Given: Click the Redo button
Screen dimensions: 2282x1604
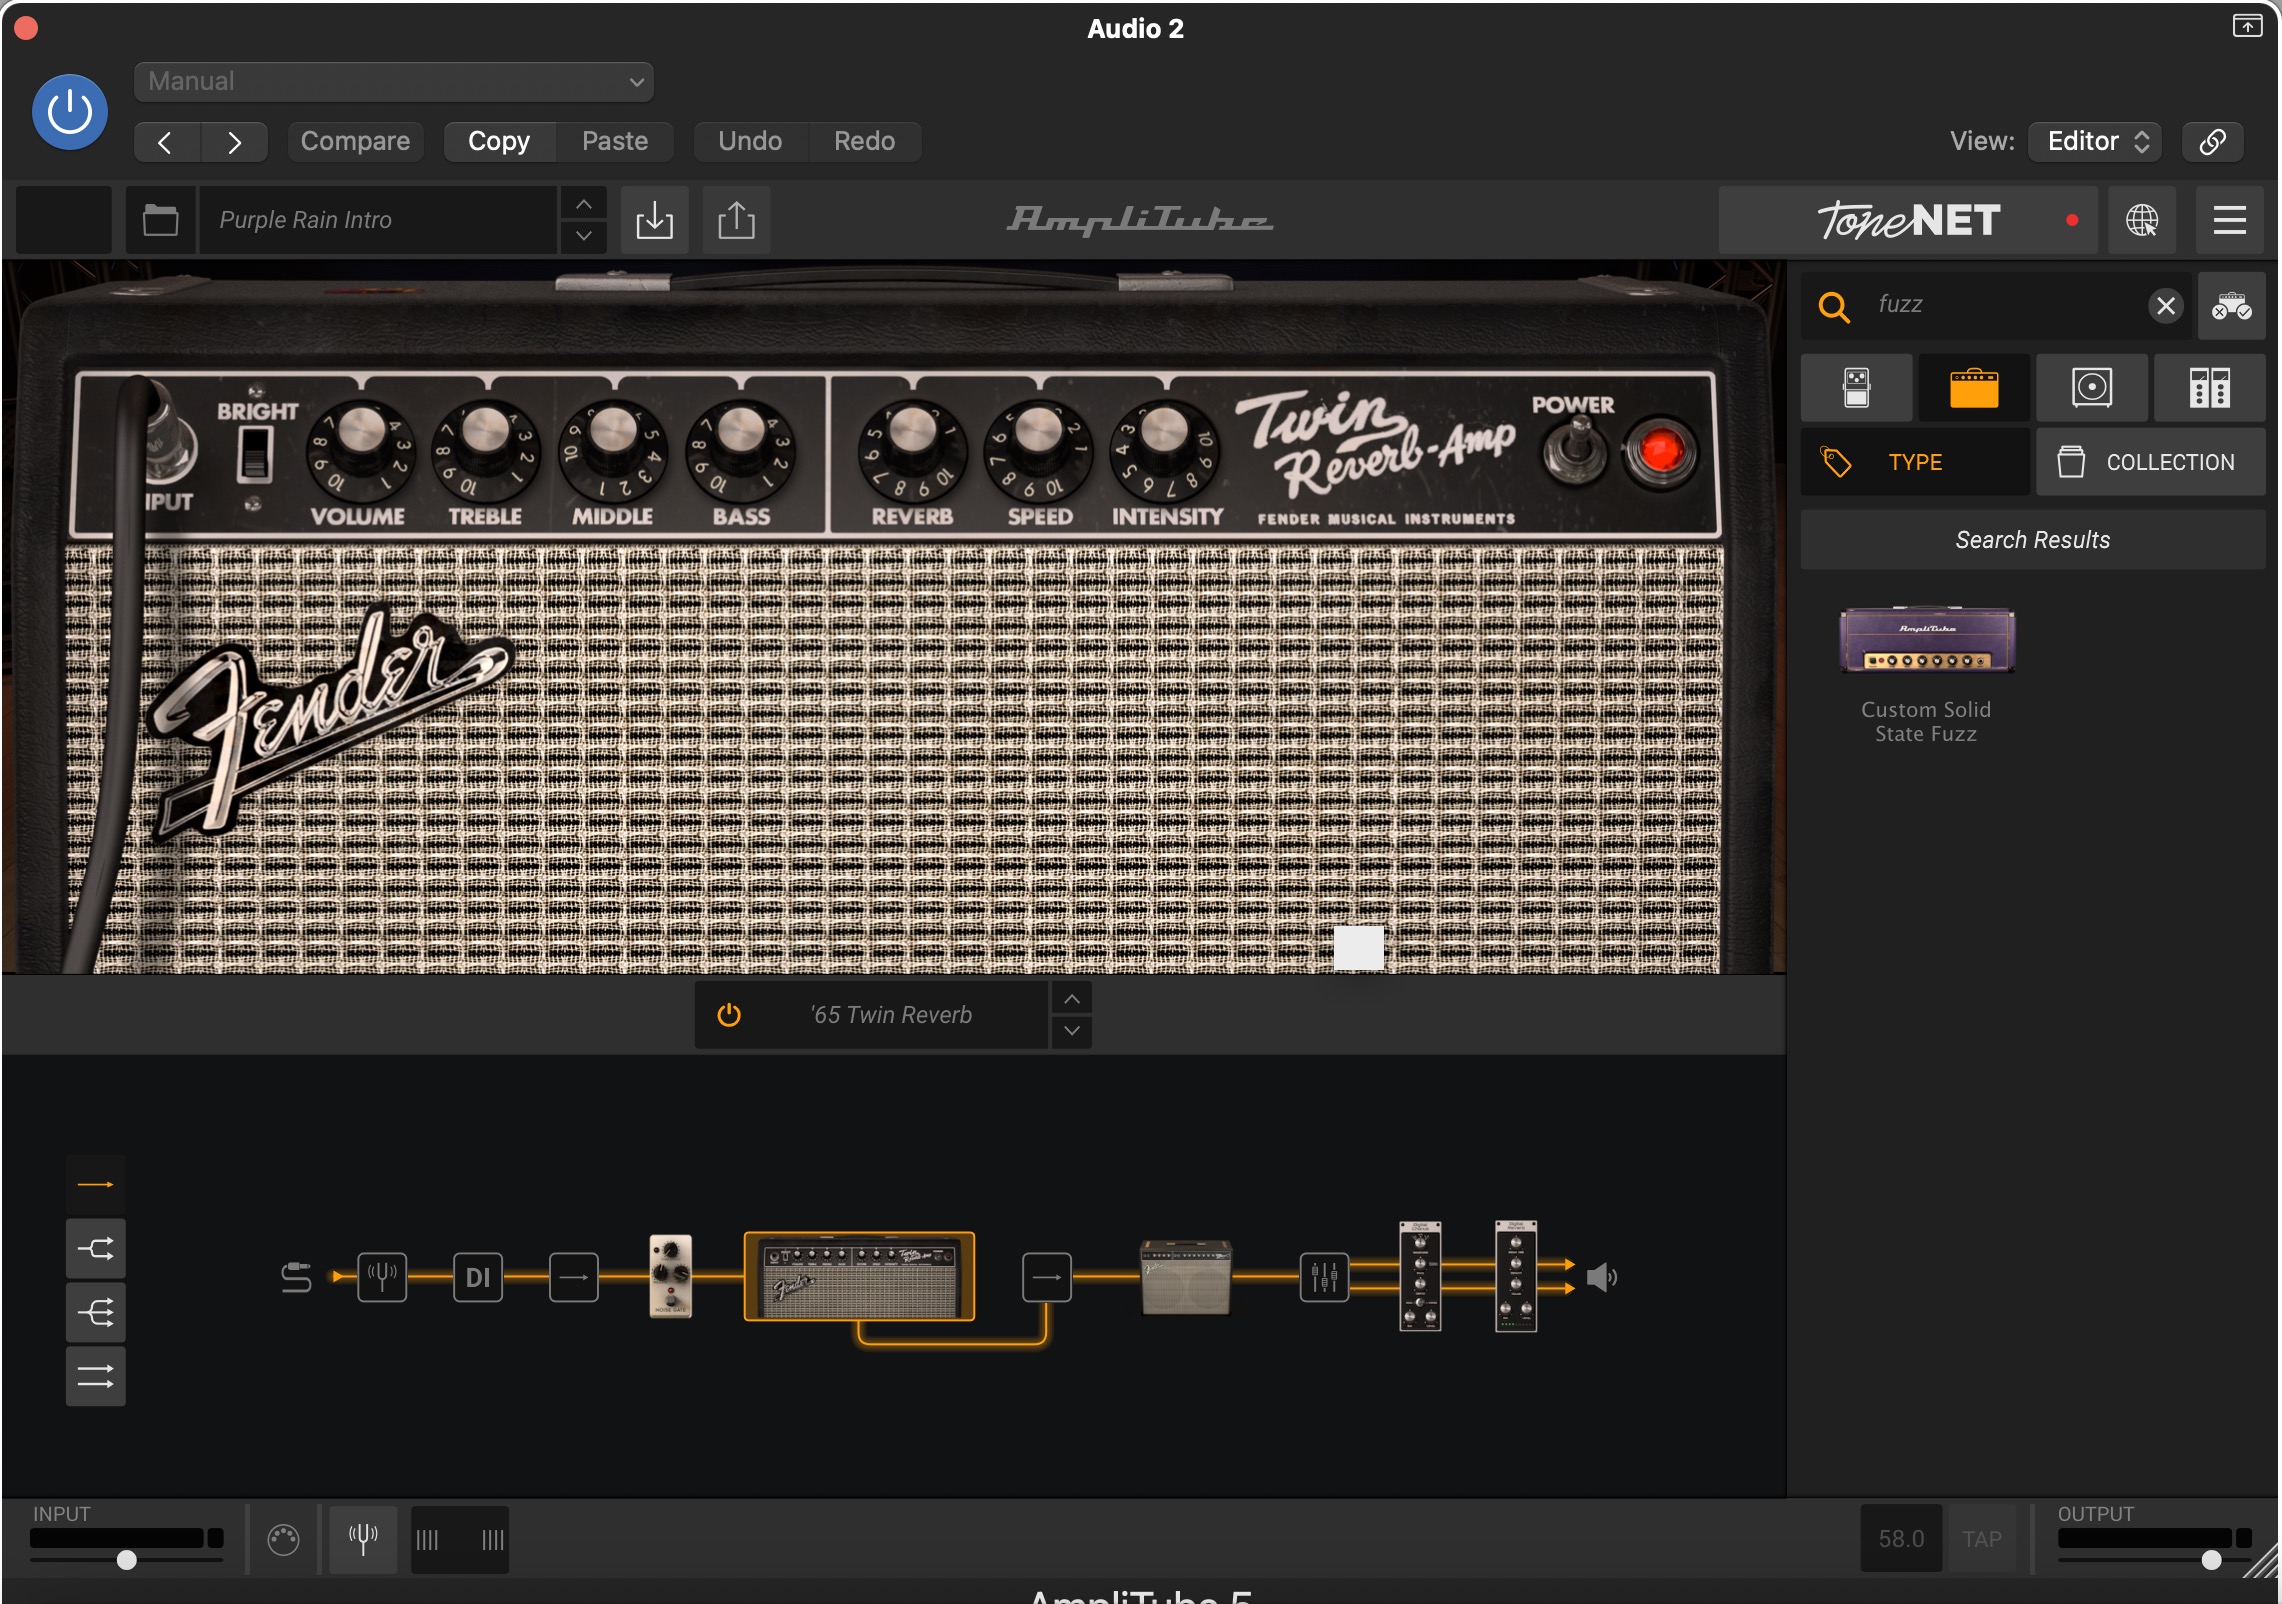Looking at the screenshot, I should [865, 142].
